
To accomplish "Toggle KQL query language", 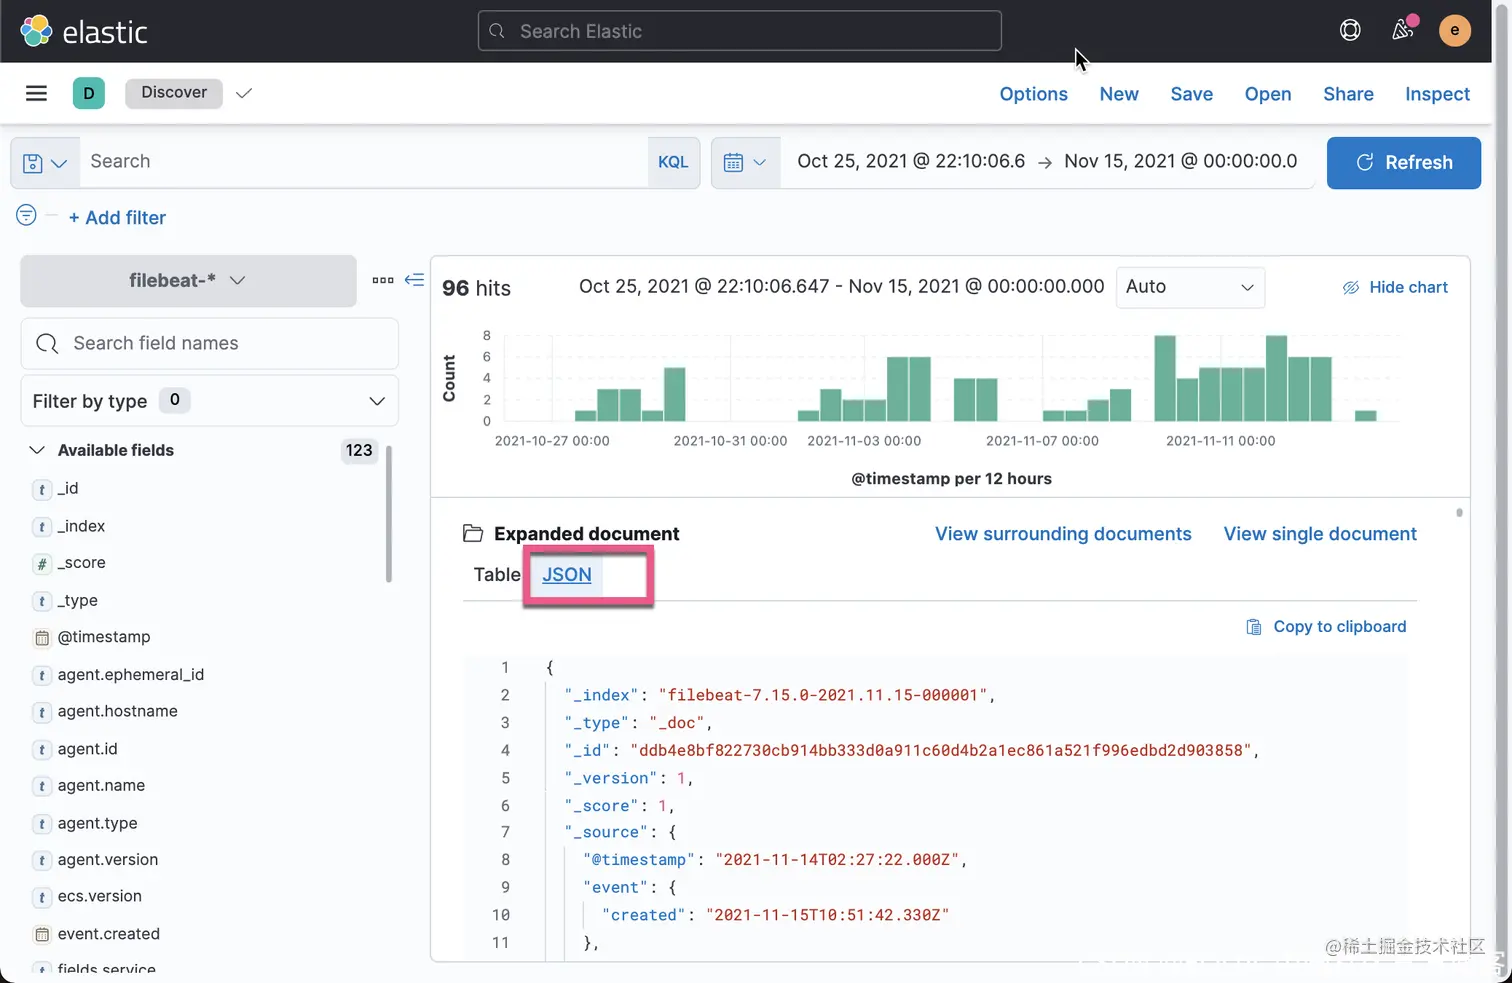I will point(673,162).
